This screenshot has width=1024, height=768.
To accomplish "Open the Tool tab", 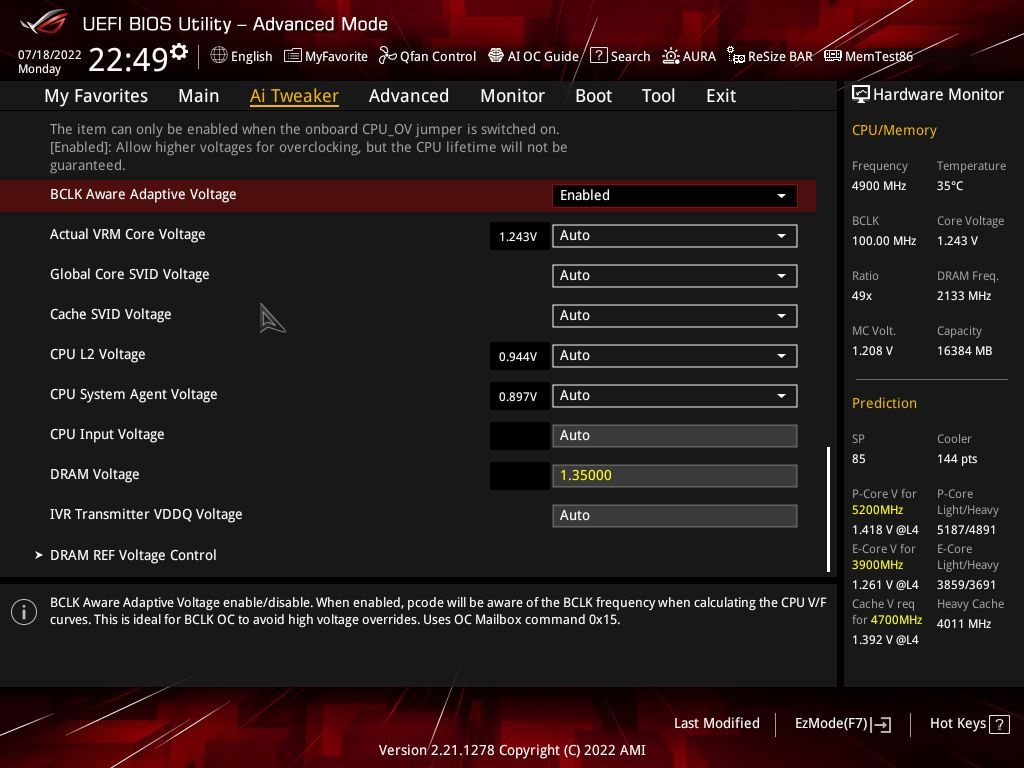I will click(x=658, y=96).
